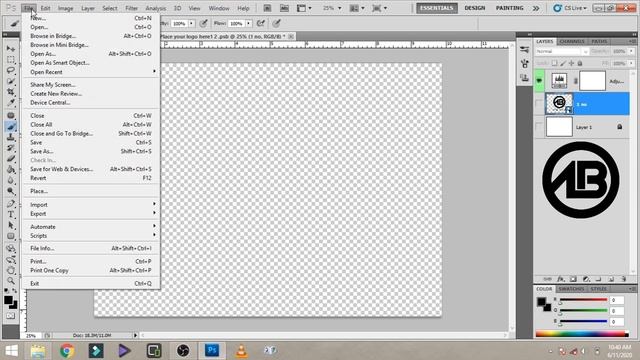Select the Eyedropper tool
The image size is (640, 360).
[x=11, y=102]
